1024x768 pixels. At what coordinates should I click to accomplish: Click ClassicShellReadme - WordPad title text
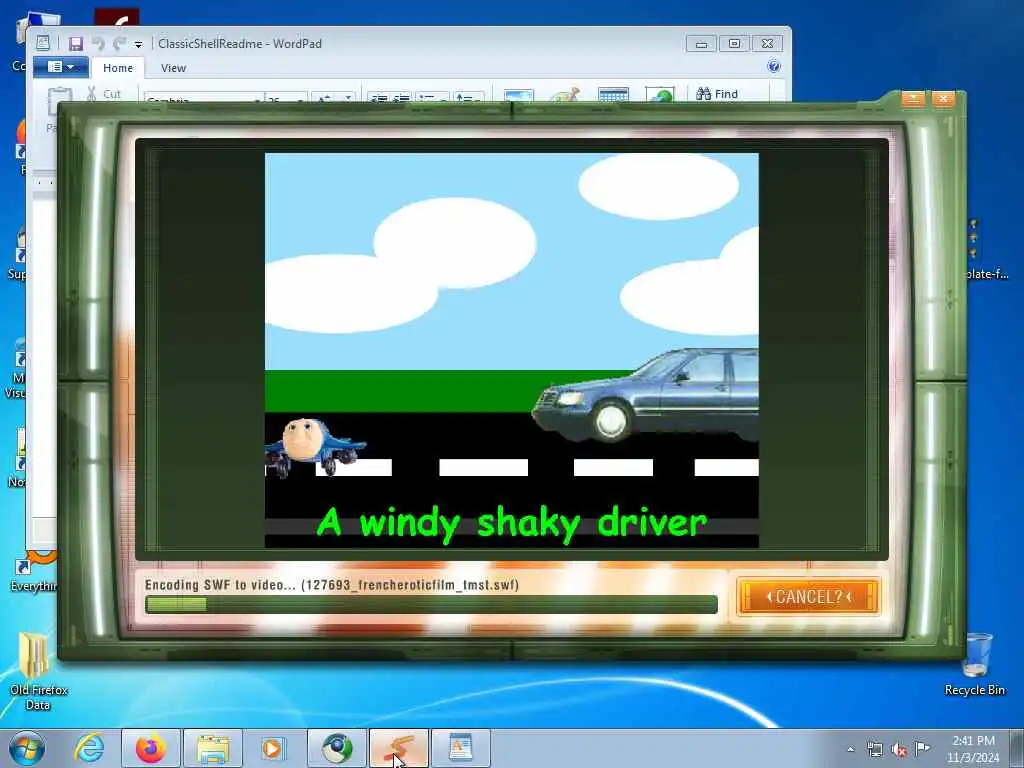(240, 44)
